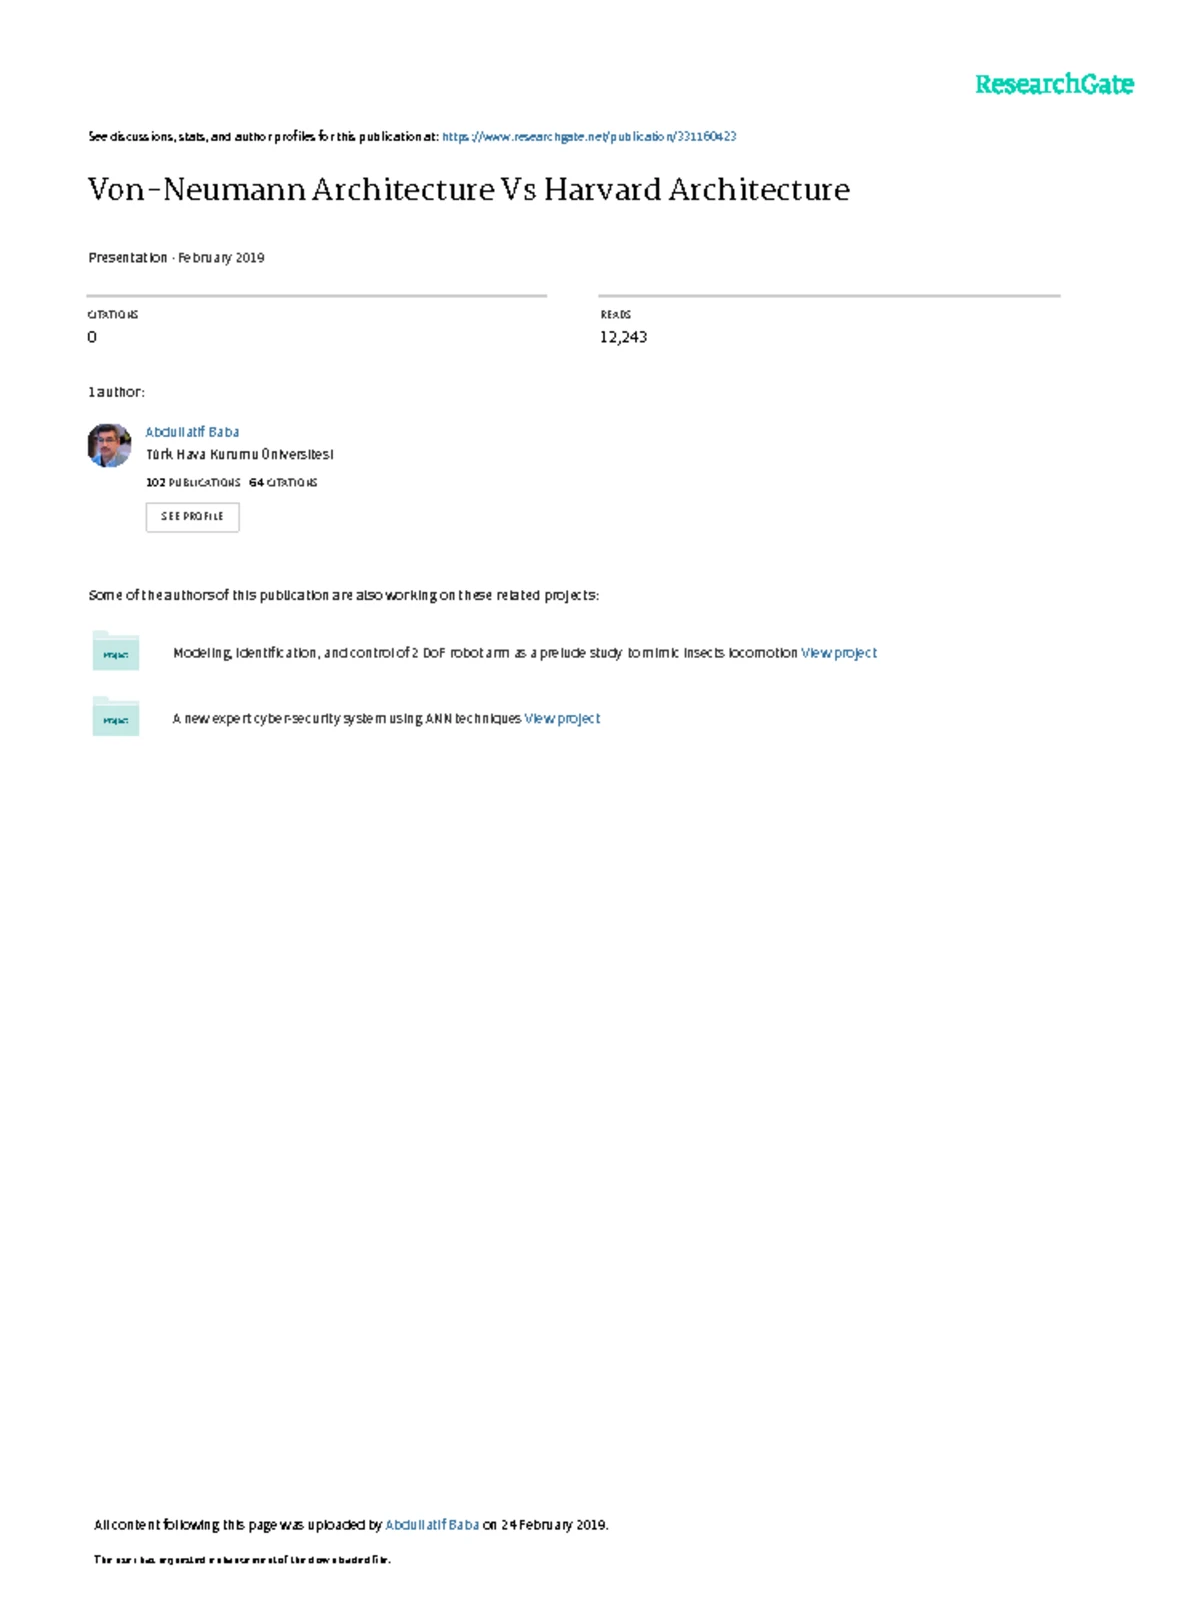Select the Von-Neumann Architecture title text

[x=469, y=189]
